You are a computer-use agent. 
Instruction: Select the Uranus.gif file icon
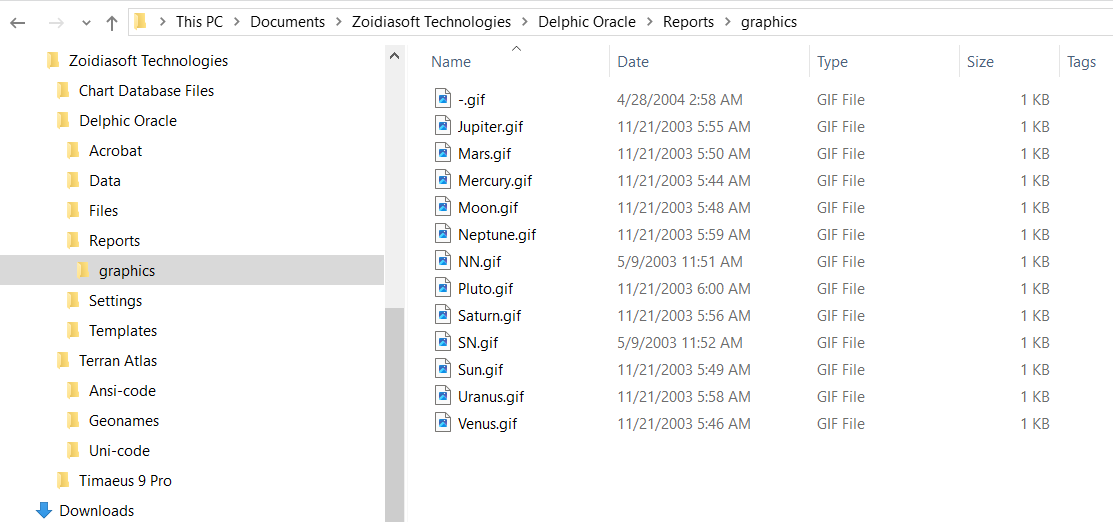click(443, 396)
